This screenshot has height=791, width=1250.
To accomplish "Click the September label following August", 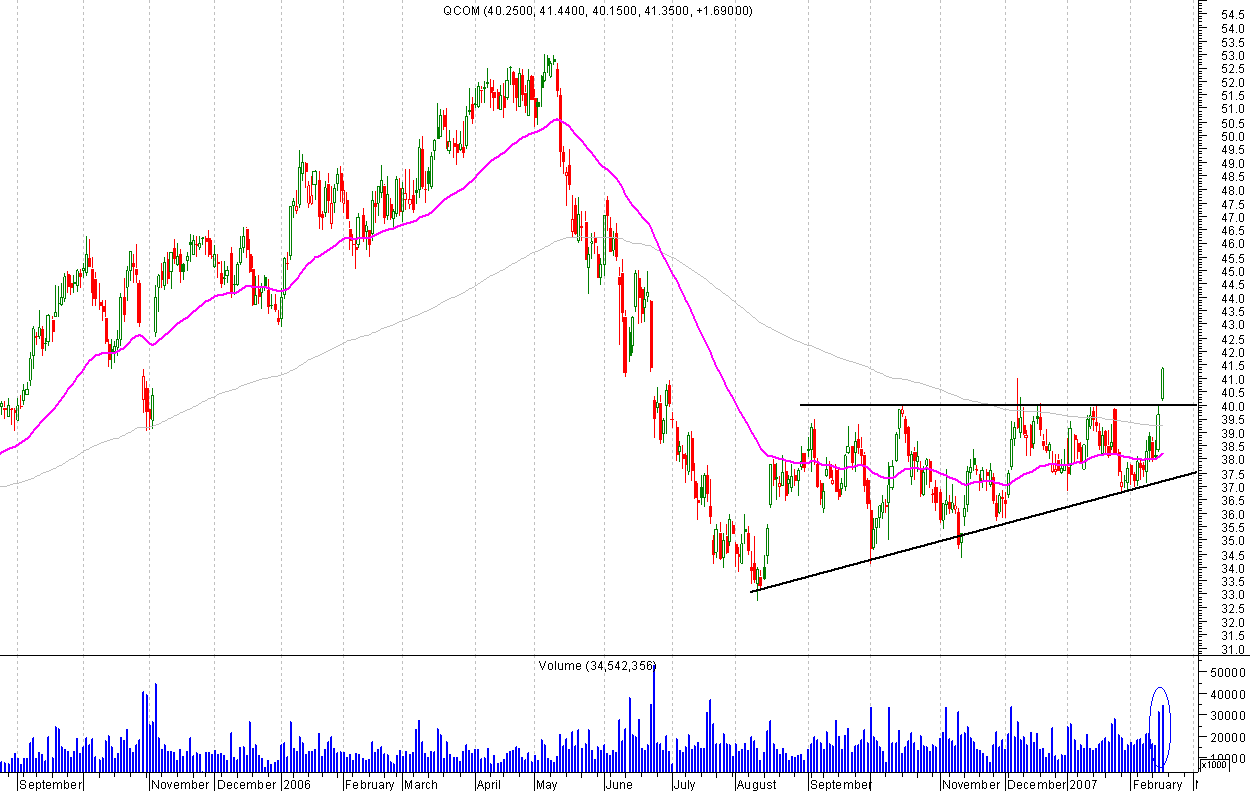I will 841,785.
